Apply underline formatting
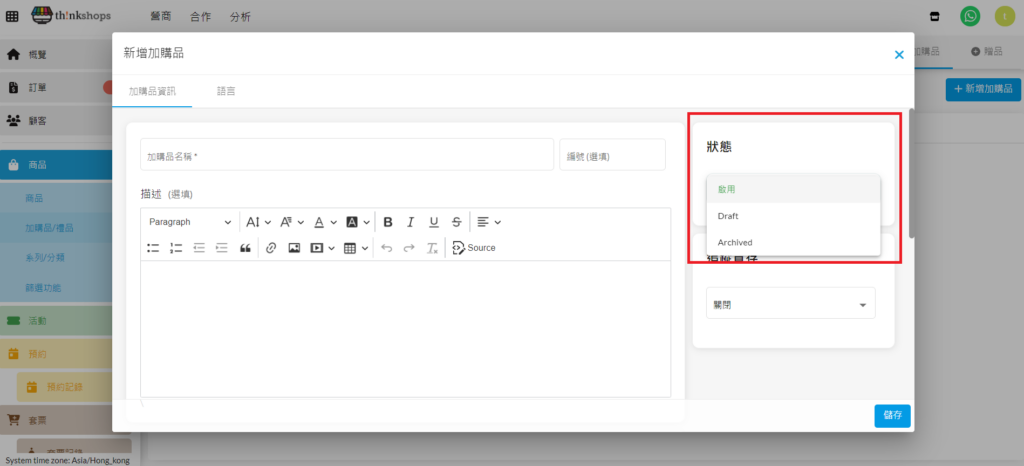 pyautogui.click(x=433, y=222)
